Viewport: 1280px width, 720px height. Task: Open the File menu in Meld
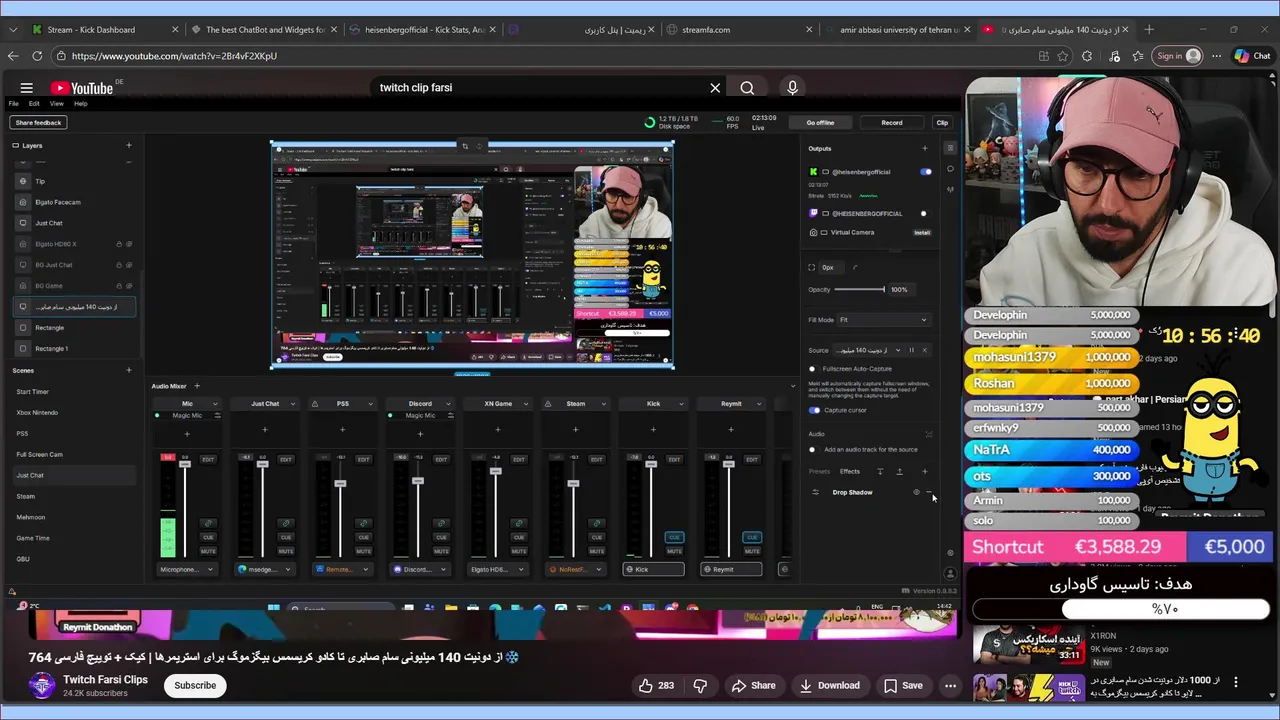(x=14, y=103)
